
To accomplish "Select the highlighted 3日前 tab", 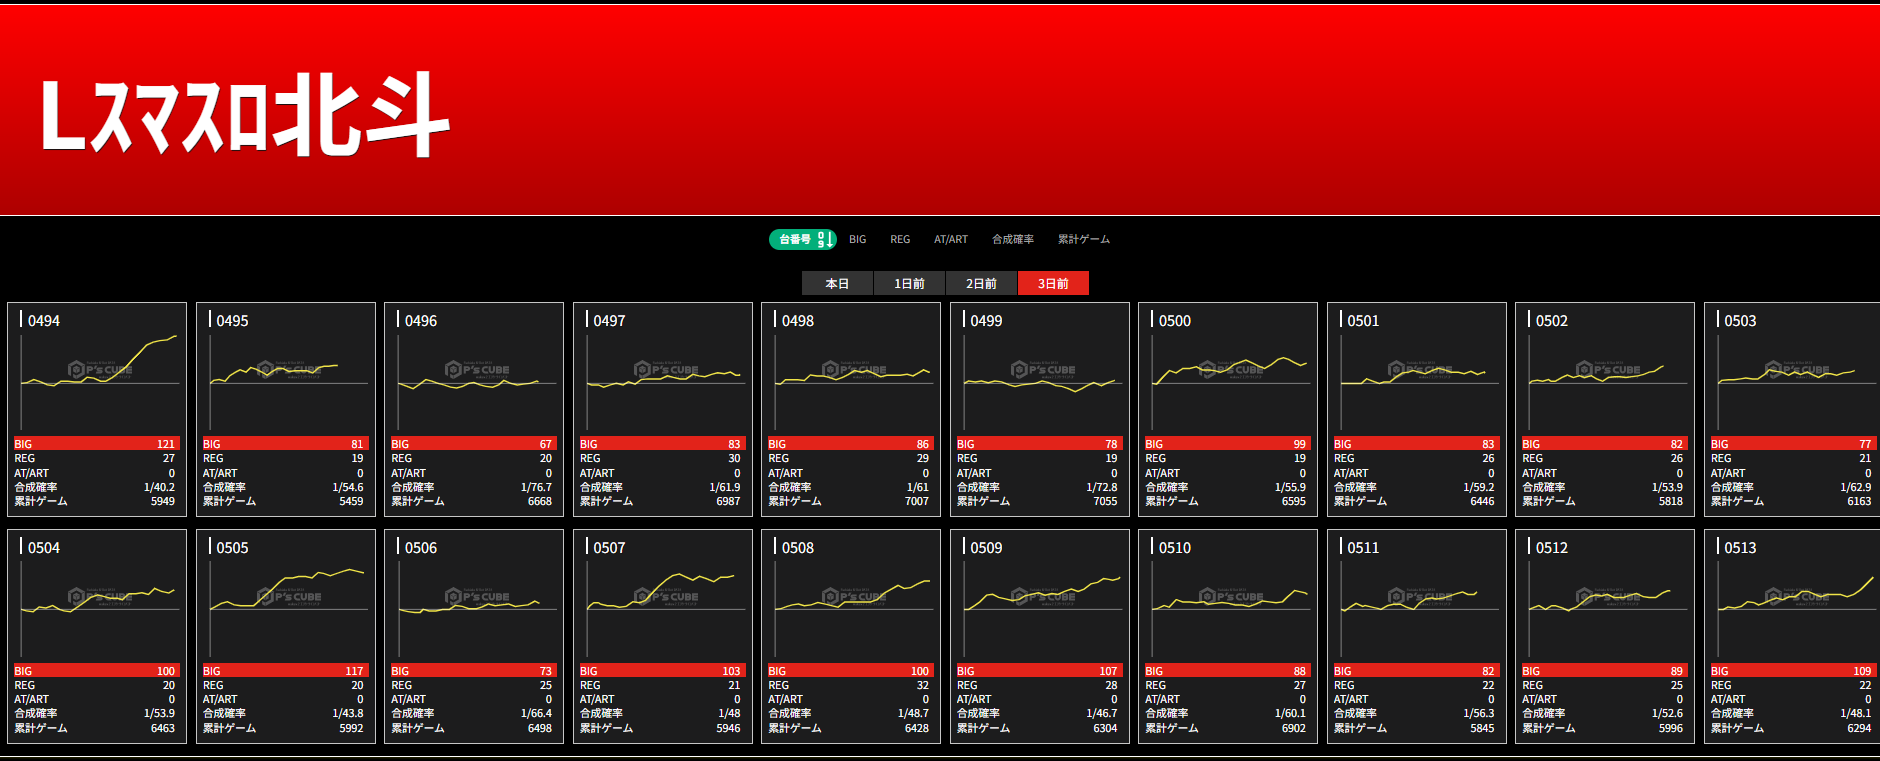I will 1053,284.
